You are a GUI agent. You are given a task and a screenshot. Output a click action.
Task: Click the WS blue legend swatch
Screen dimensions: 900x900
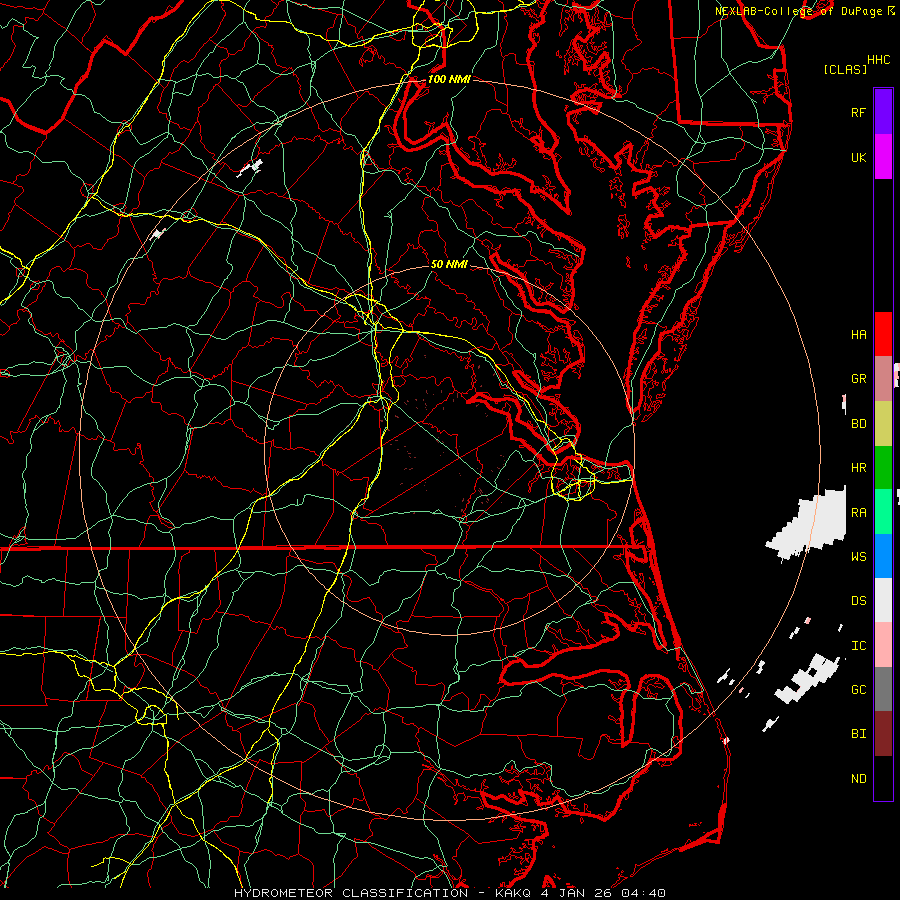883,556
